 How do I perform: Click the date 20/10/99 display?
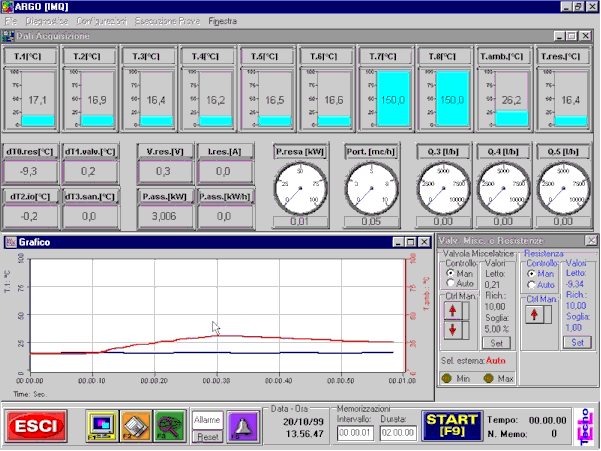pos(303,422)
